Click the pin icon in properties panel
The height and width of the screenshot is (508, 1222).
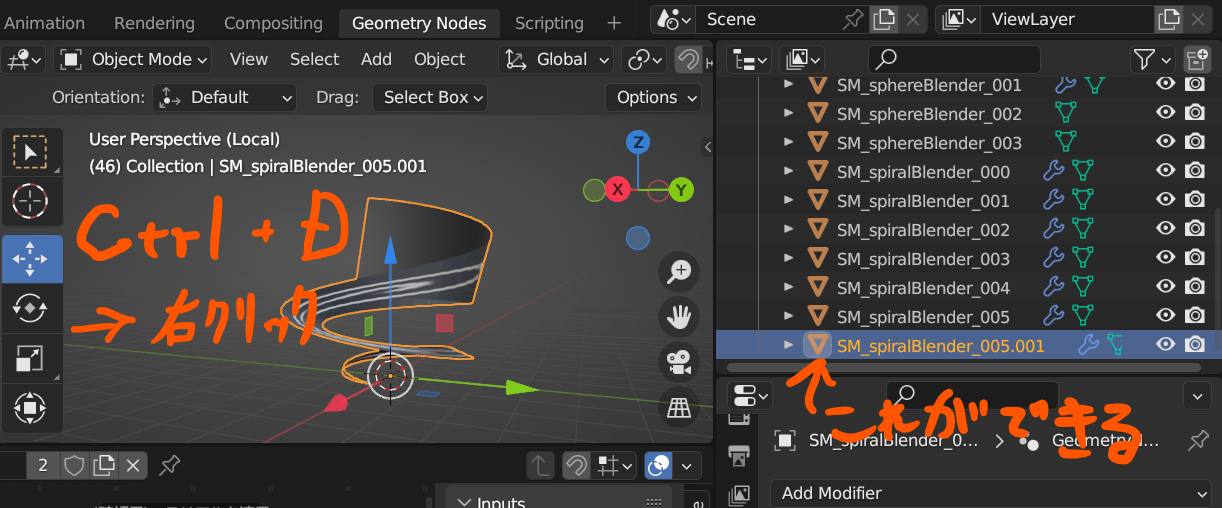click(1196, 441)
